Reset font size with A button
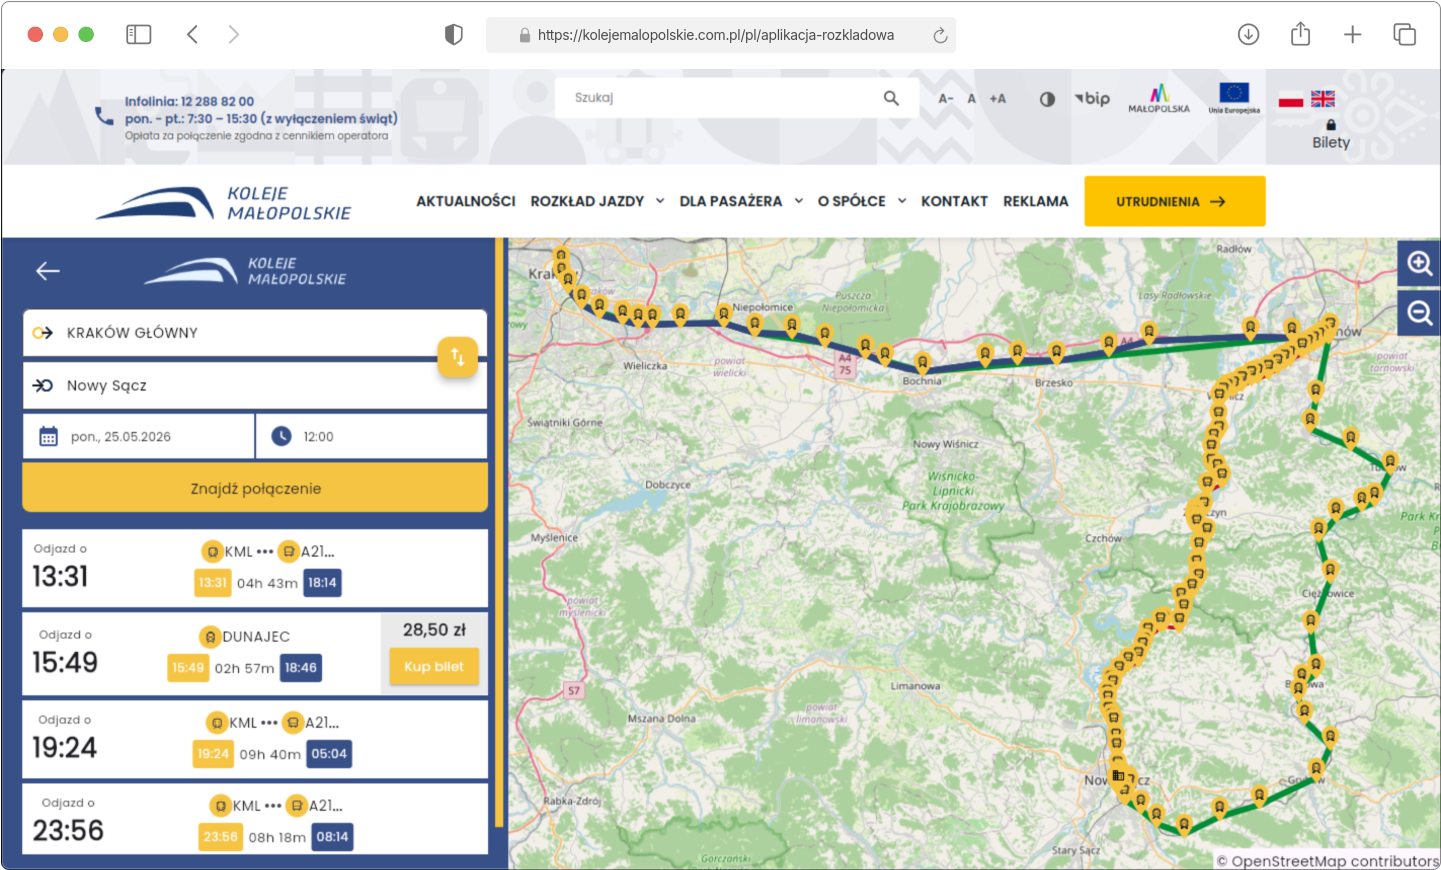This screenshot has width=1441, height=870. (x=971, y=99)
